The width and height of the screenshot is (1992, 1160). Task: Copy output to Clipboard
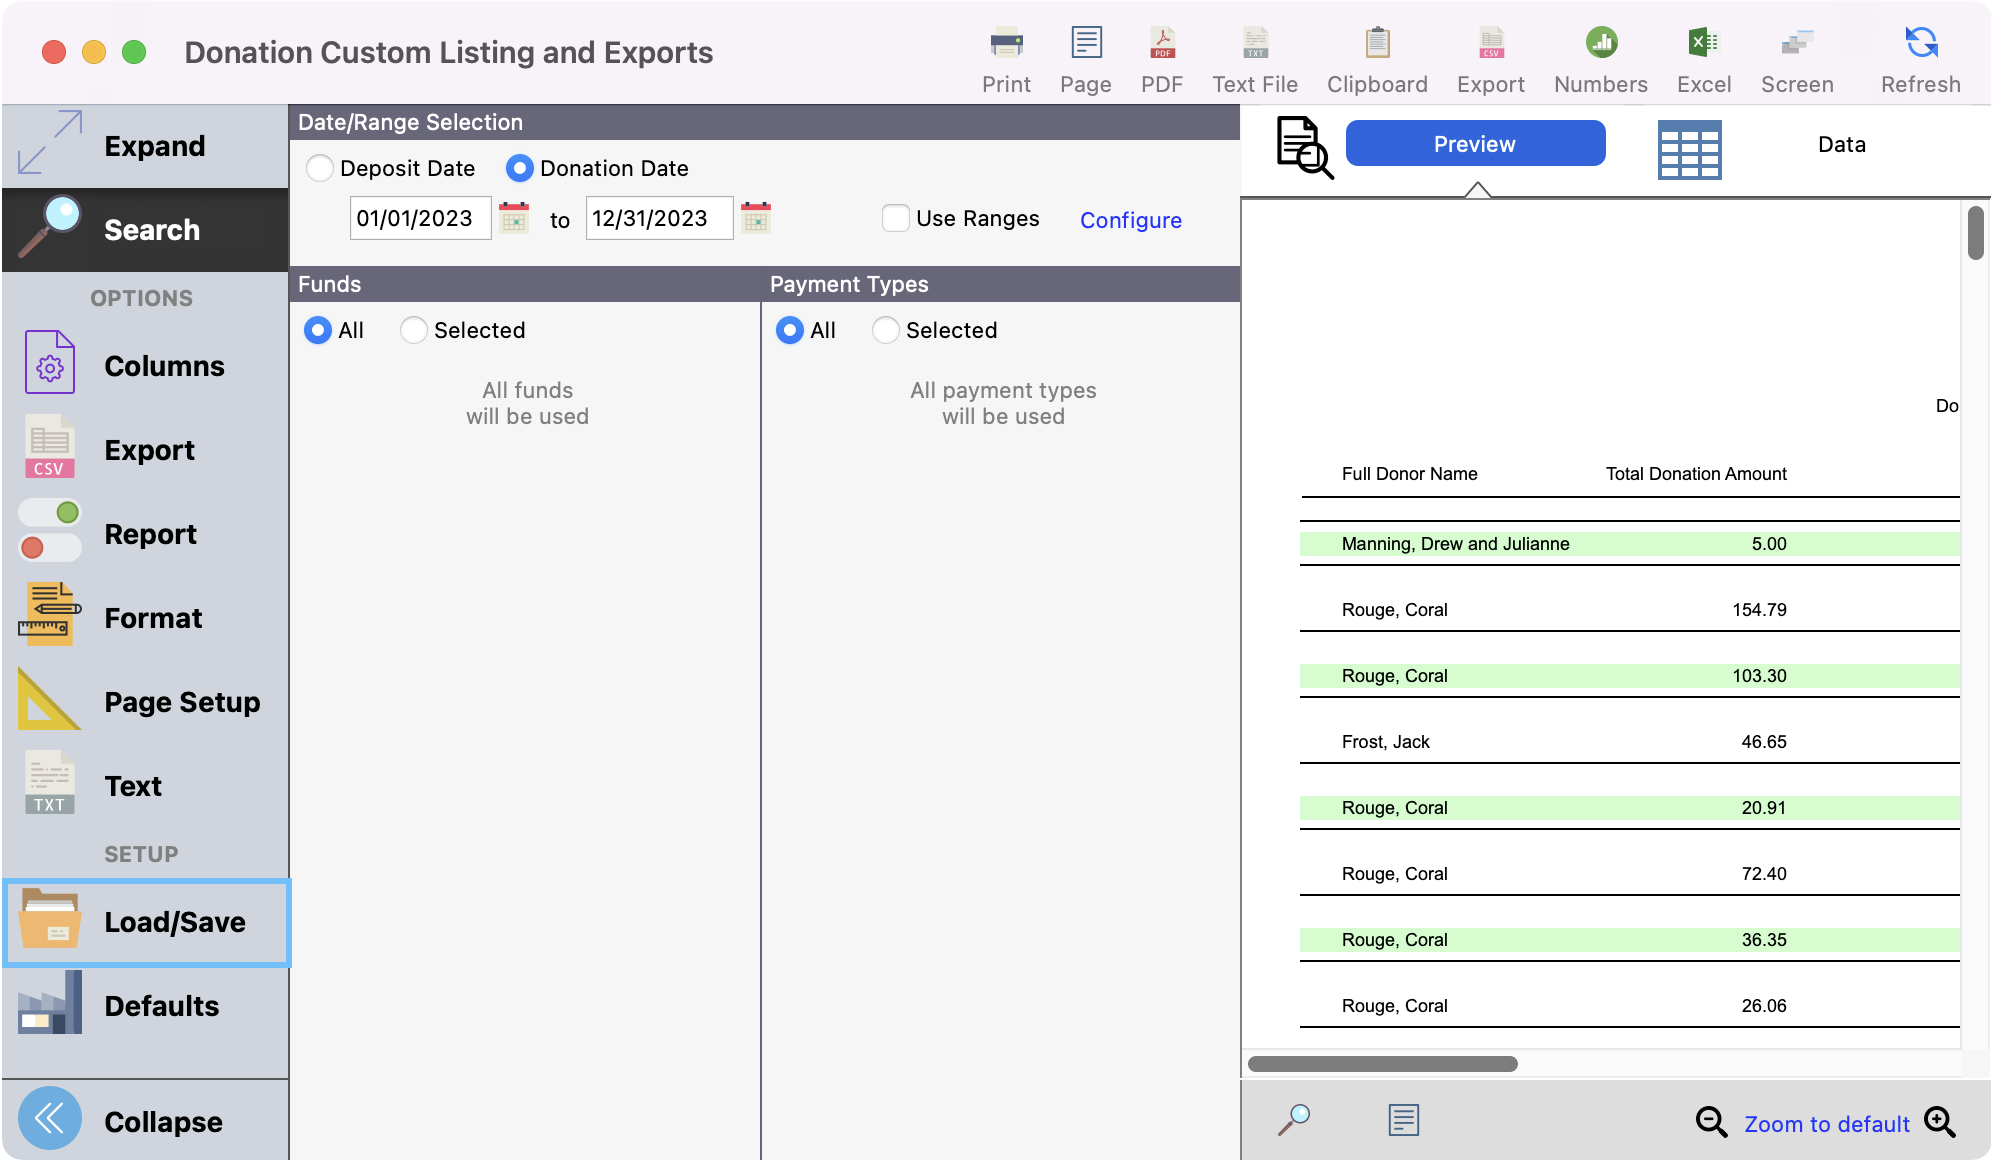(x=1377, y=43)
